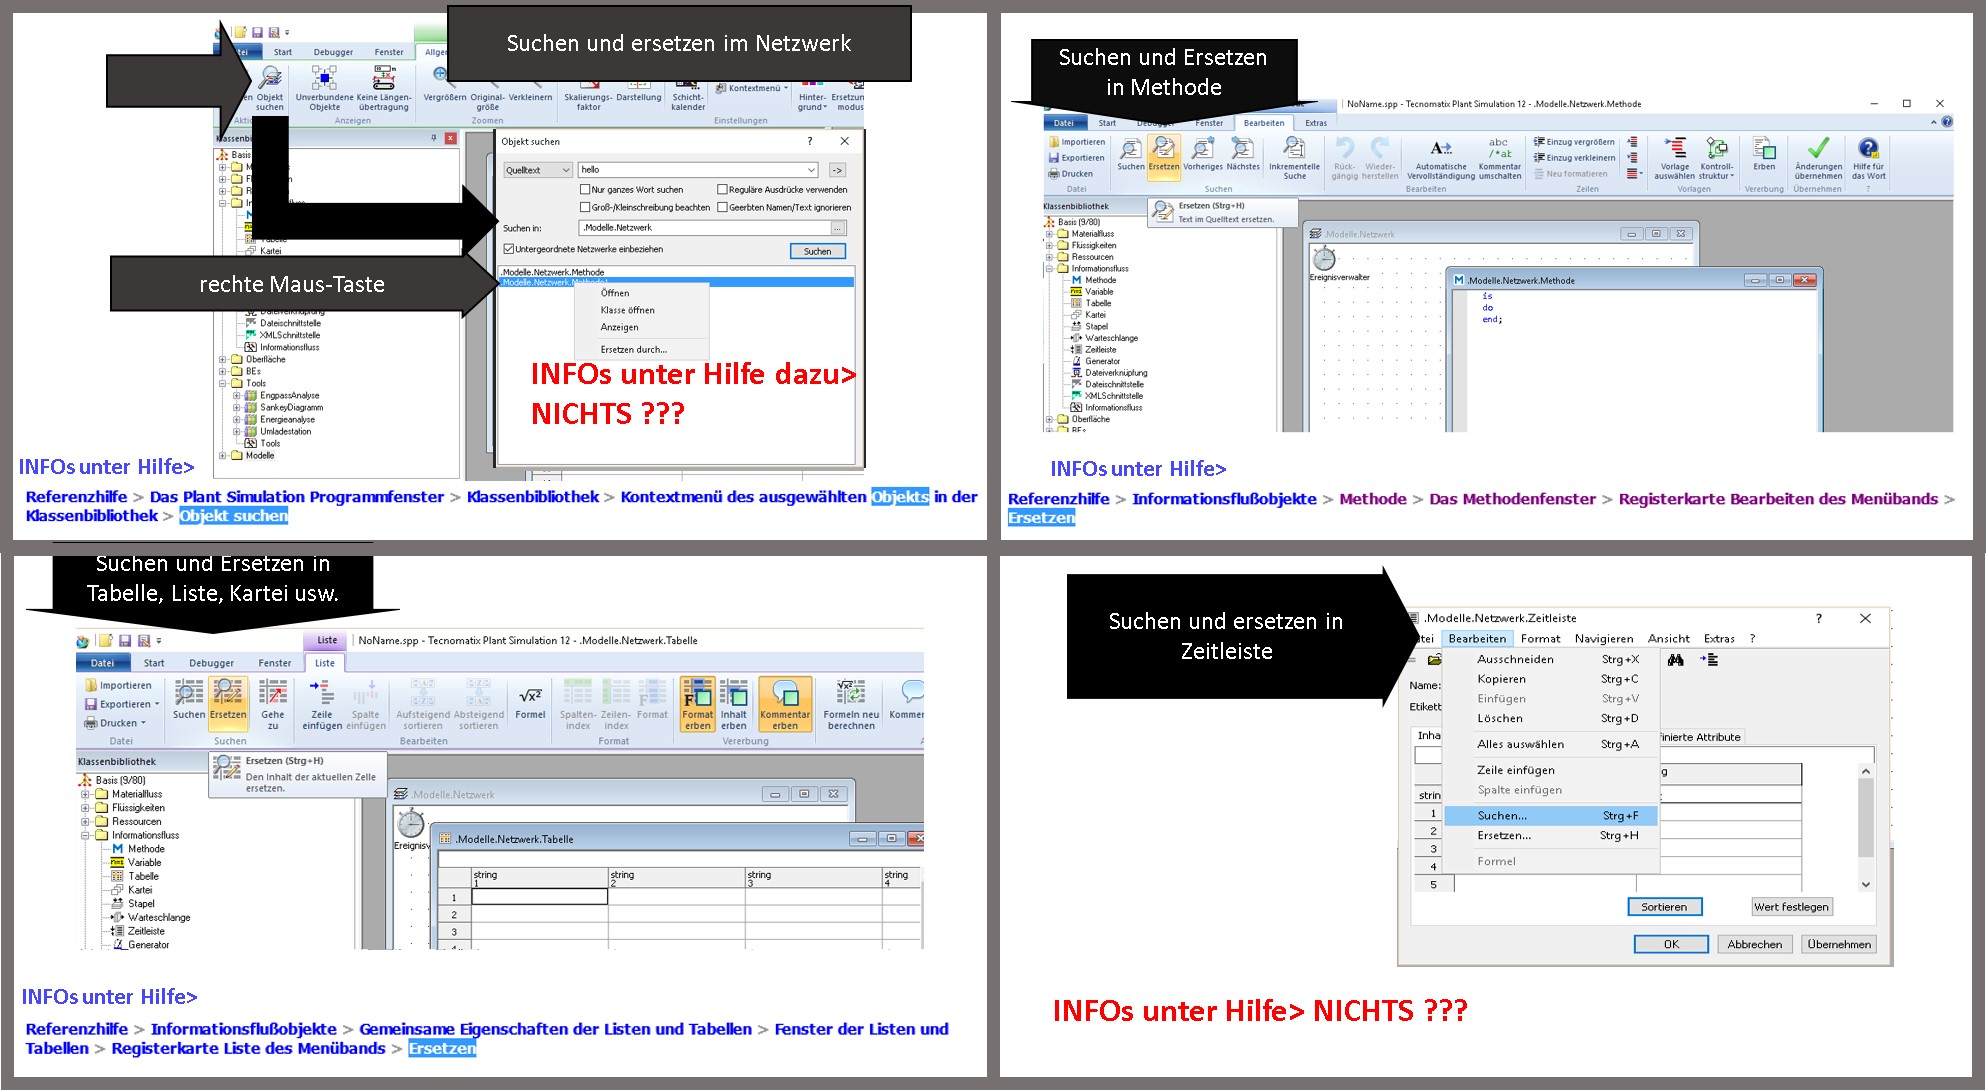Expand the SankeyDiagramm tree node
The width and height of the screenshot is (1986, 1090).
coord(238,408)
